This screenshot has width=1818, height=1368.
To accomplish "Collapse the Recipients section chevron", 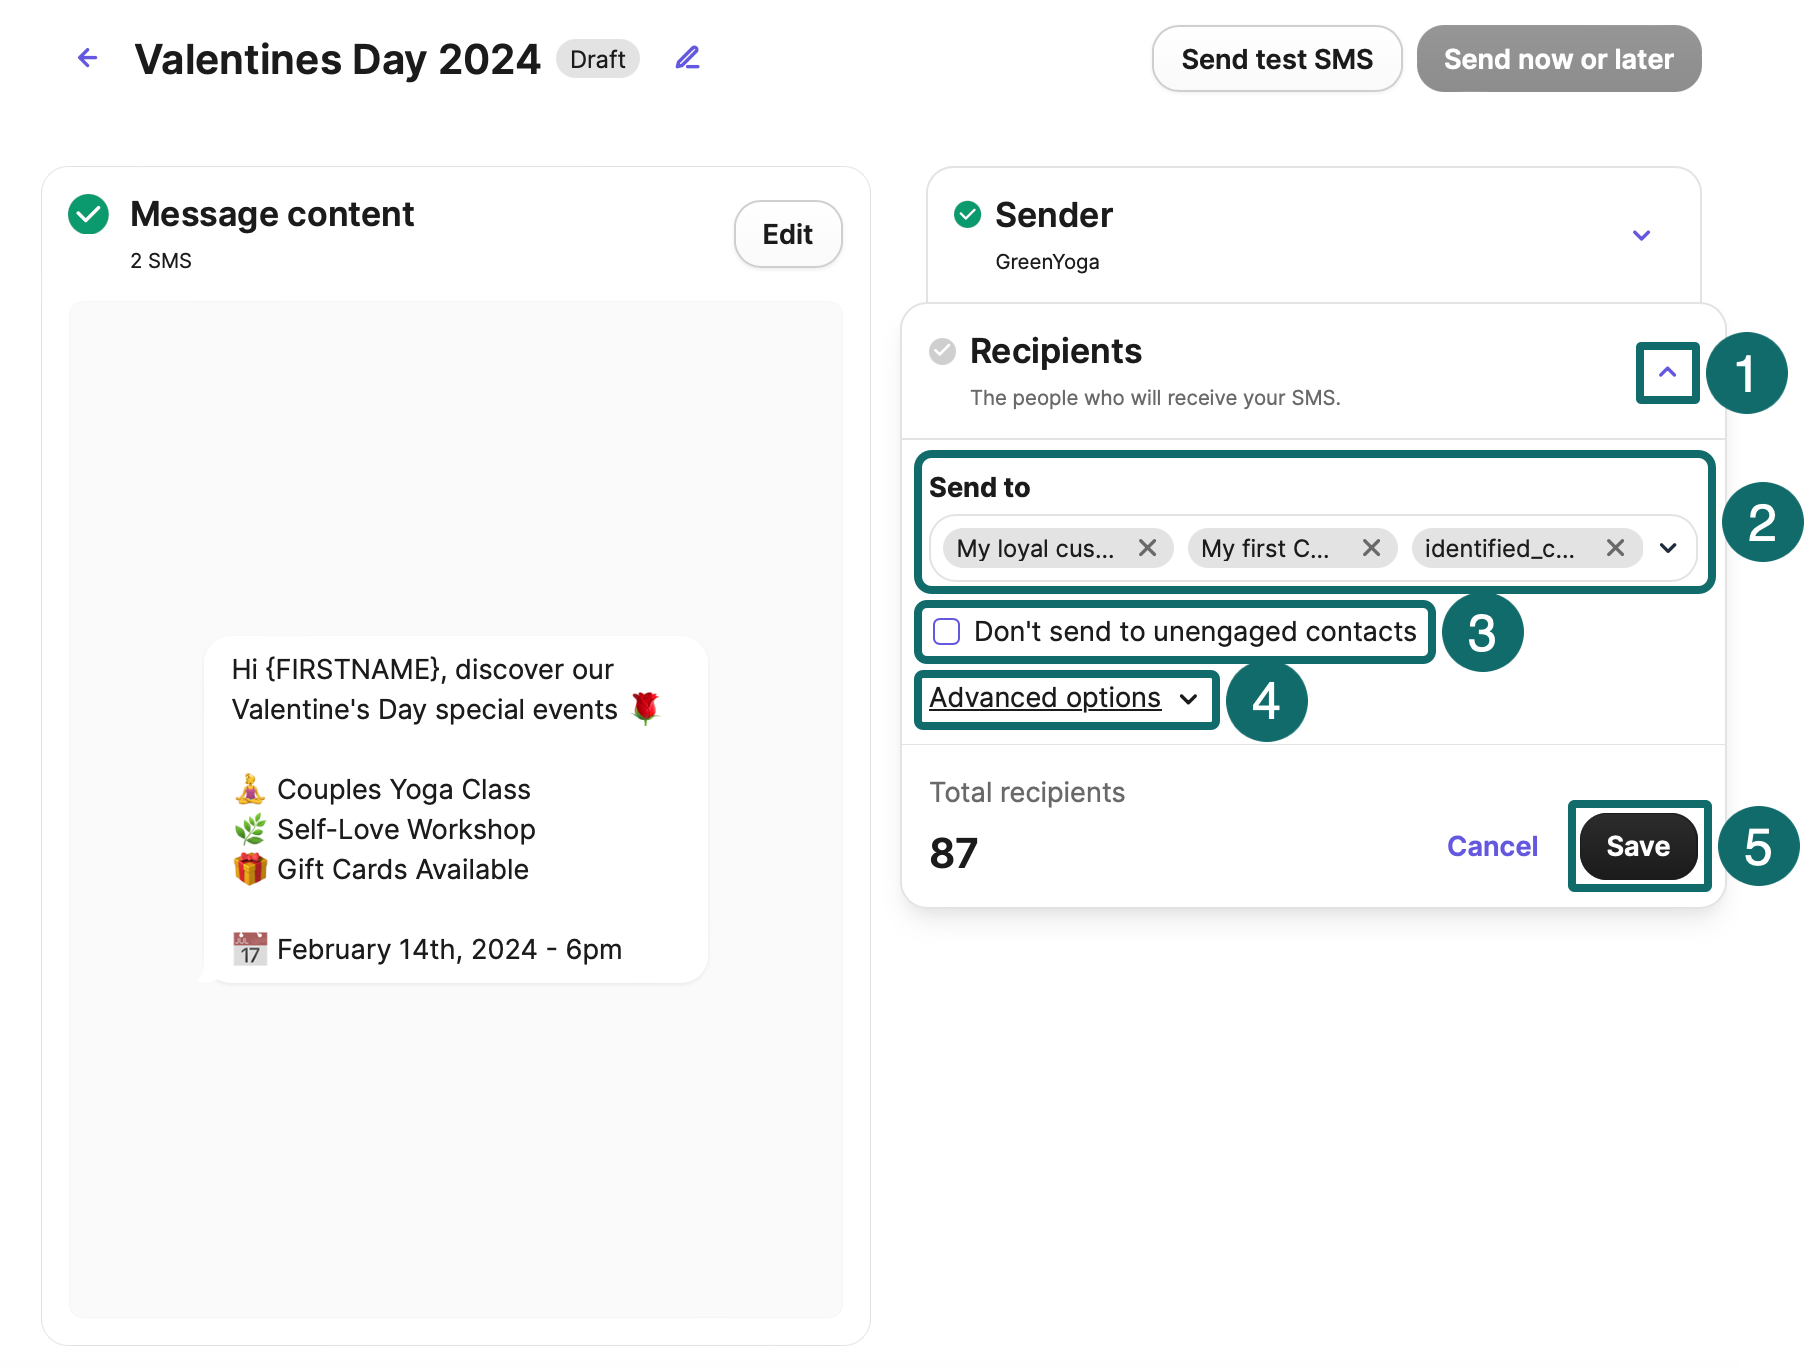I will click(x=1667, y=373).
